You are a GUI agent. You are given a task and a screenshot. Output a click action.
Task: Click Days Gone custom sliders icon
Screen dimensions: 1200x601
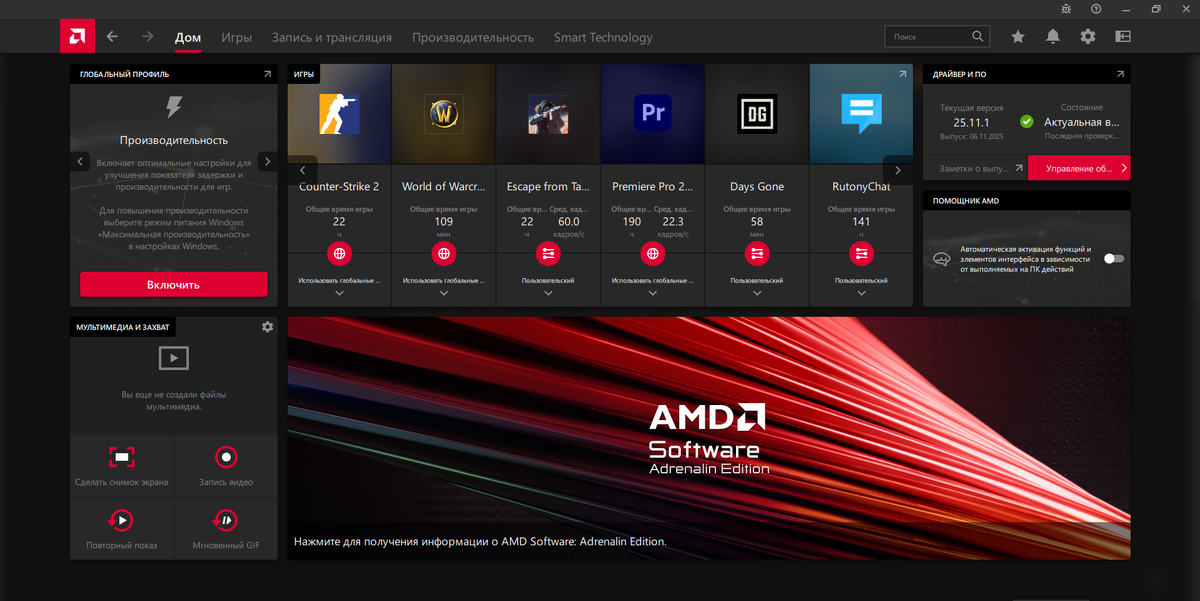pyautogui.click(x=757, y=254)
